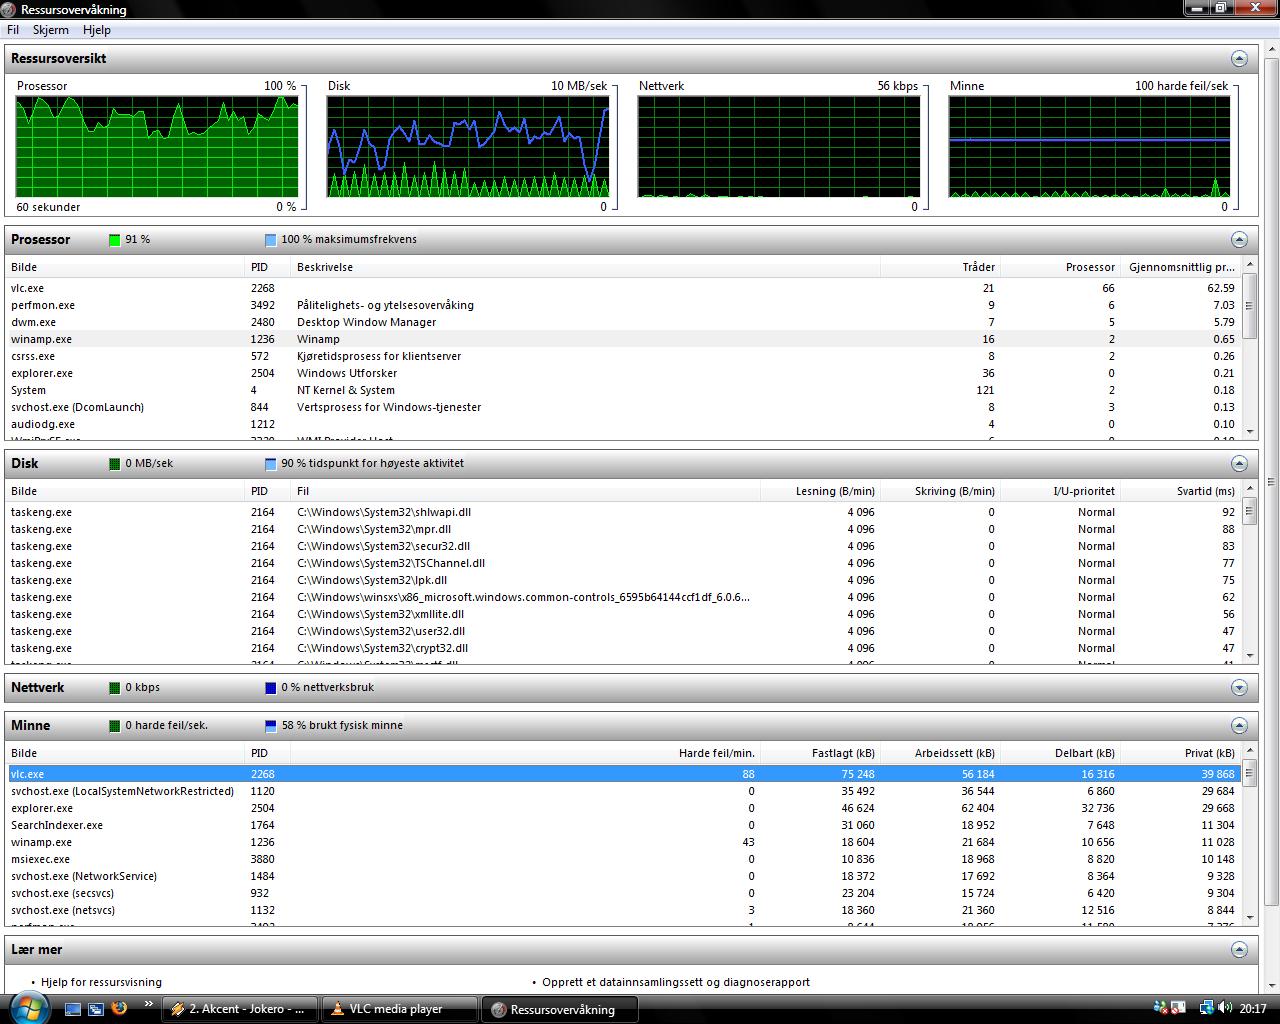1280x1024 pixels.
Task: Open the link Opprett et datainnsamlingssett og diagnoserapport
Action: 676,983
